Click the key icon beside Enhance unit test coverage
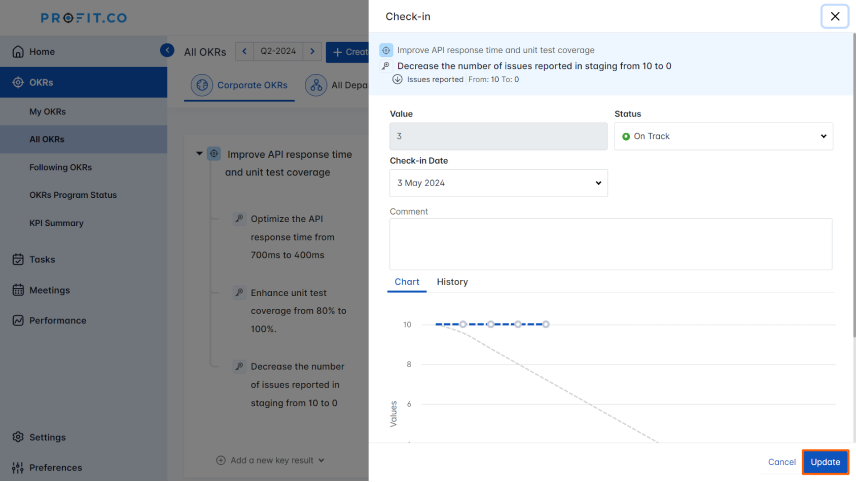The width and height of the screenshot is (856, 482). point(239,293)
